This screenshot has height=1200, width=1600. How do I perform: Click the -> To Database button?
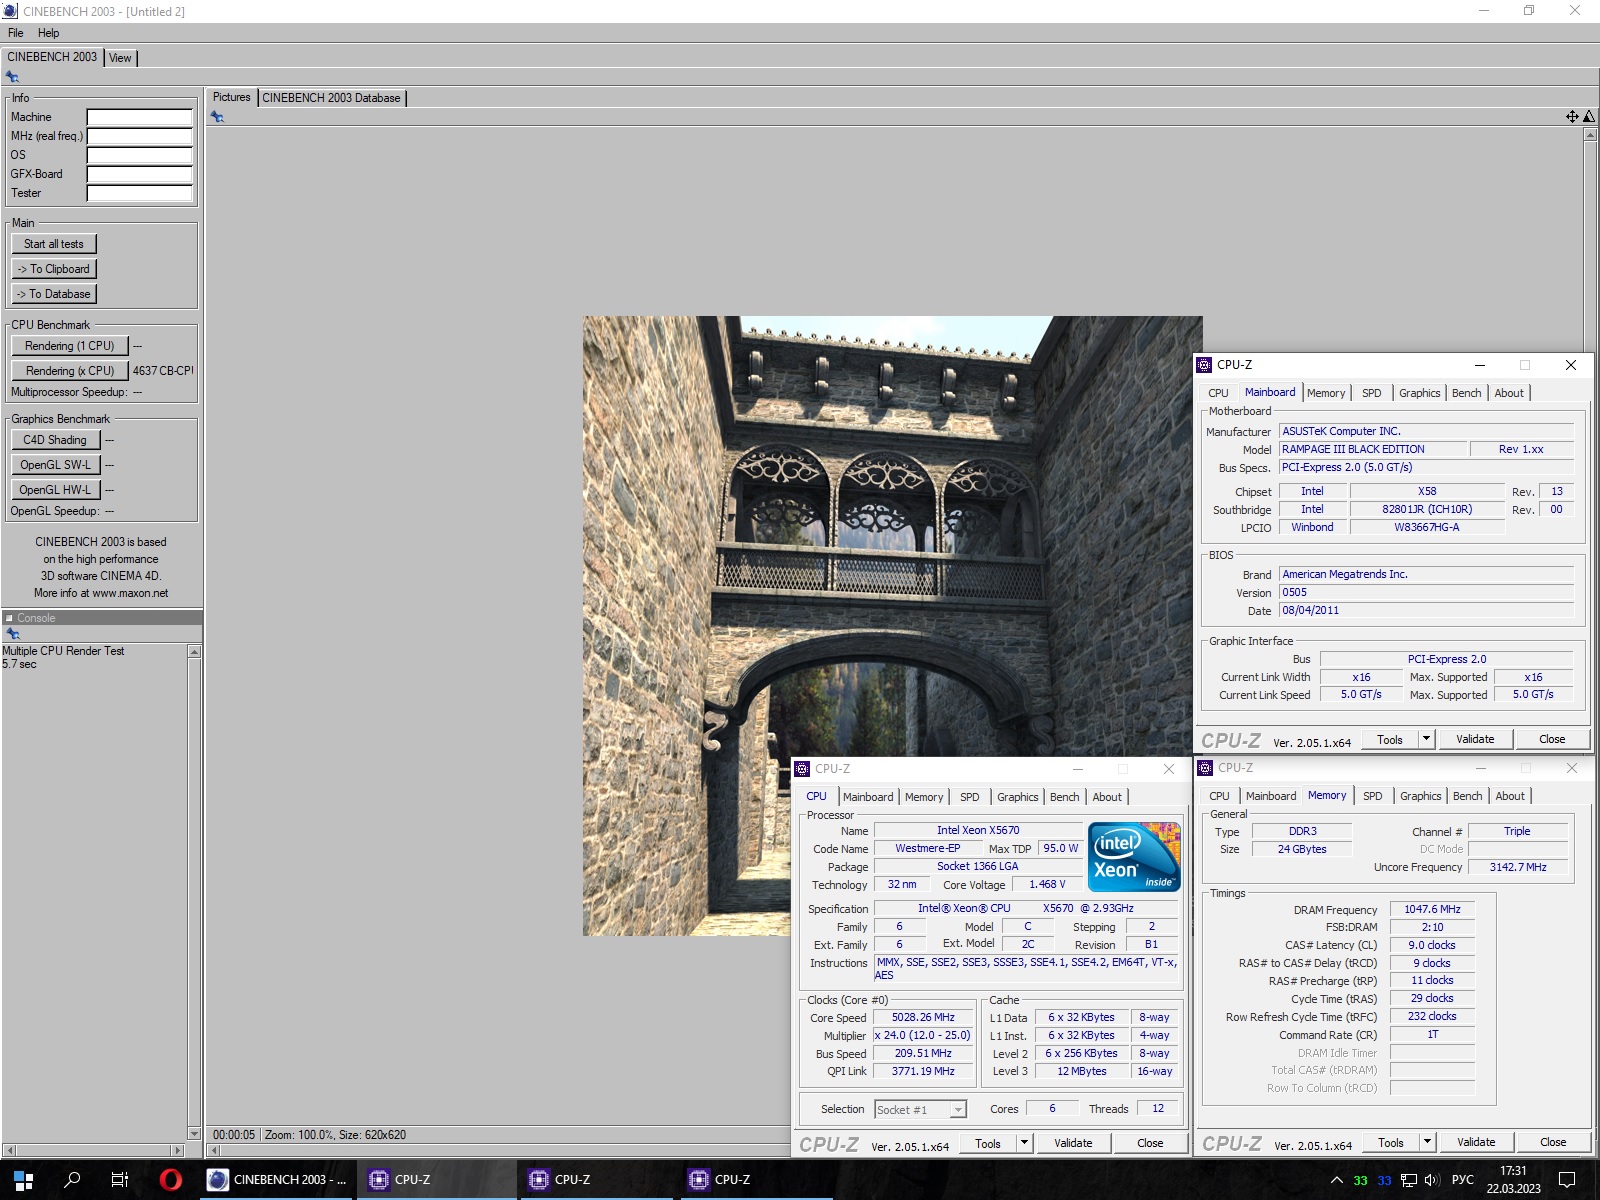pos(54,294)
